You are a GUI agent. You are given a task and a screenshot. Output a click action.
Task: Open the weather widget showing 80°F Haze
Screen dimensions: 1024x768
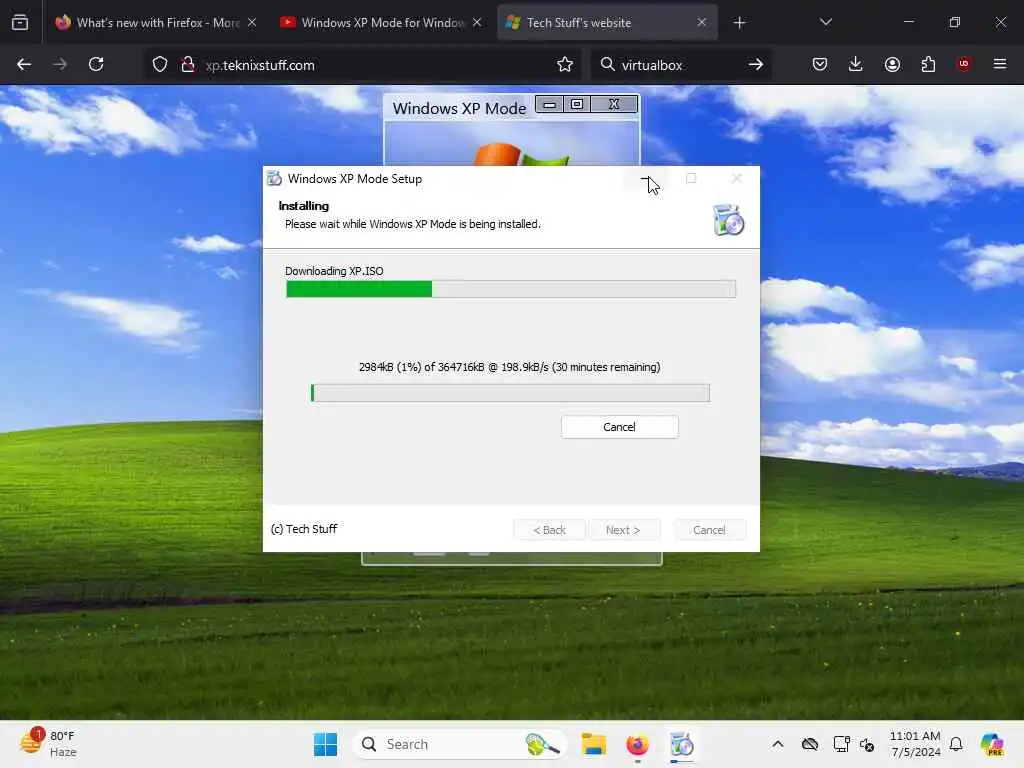point(47,744)
